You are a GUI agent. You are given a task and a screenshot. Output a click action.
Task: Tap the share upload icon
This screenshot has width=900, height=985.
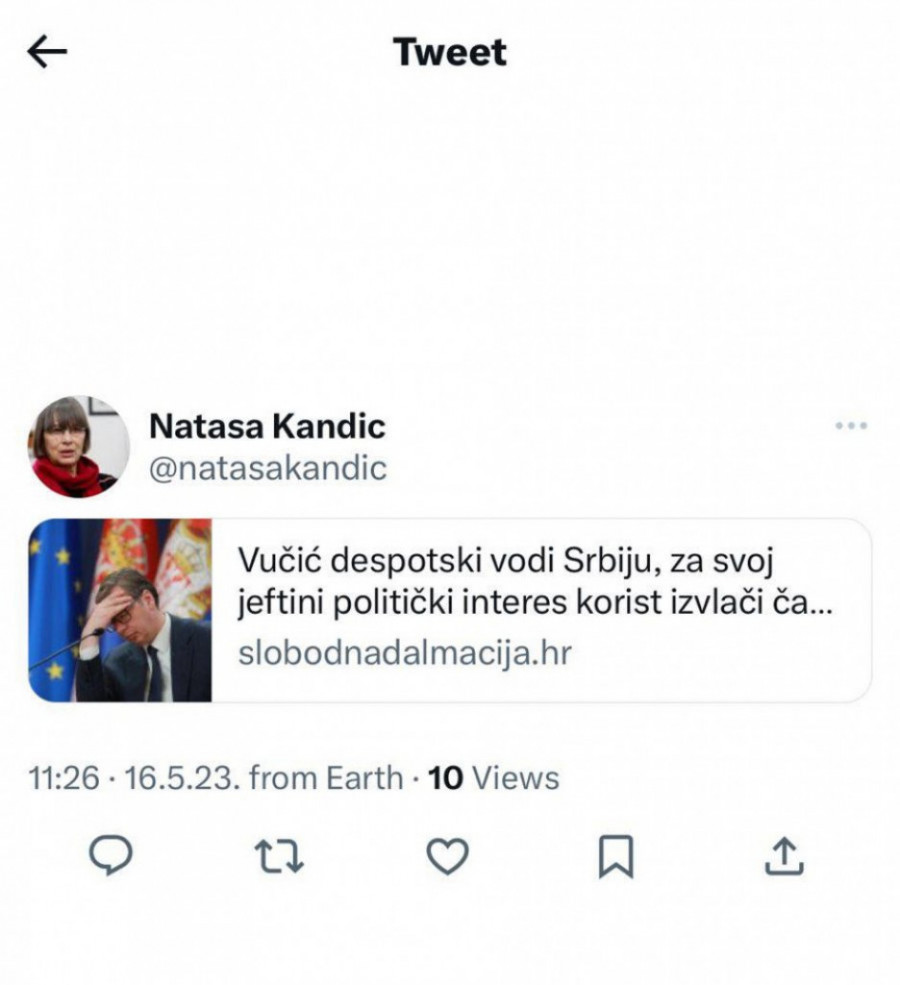tap(784, 856)
